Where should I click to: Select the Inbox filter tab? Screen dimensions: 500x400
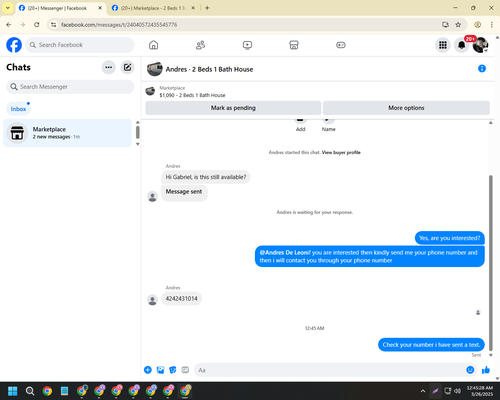[18, 109]
